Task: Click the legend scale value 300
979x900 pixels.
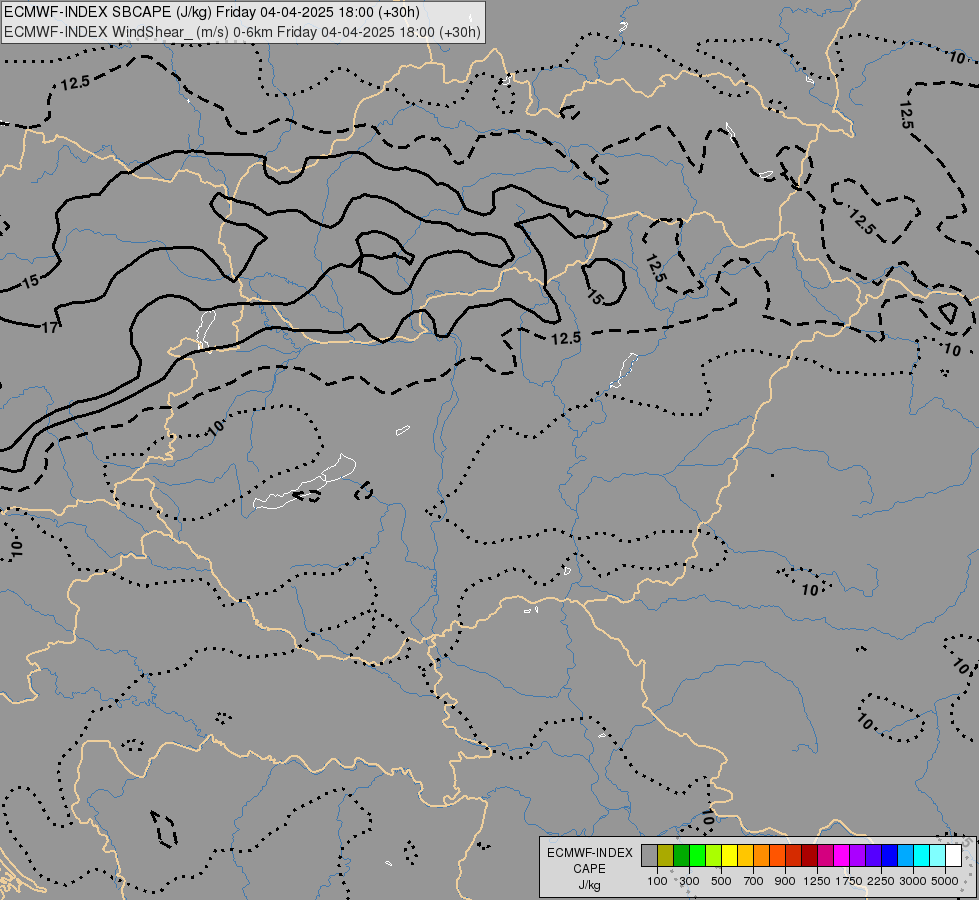Action: [689, 881]
